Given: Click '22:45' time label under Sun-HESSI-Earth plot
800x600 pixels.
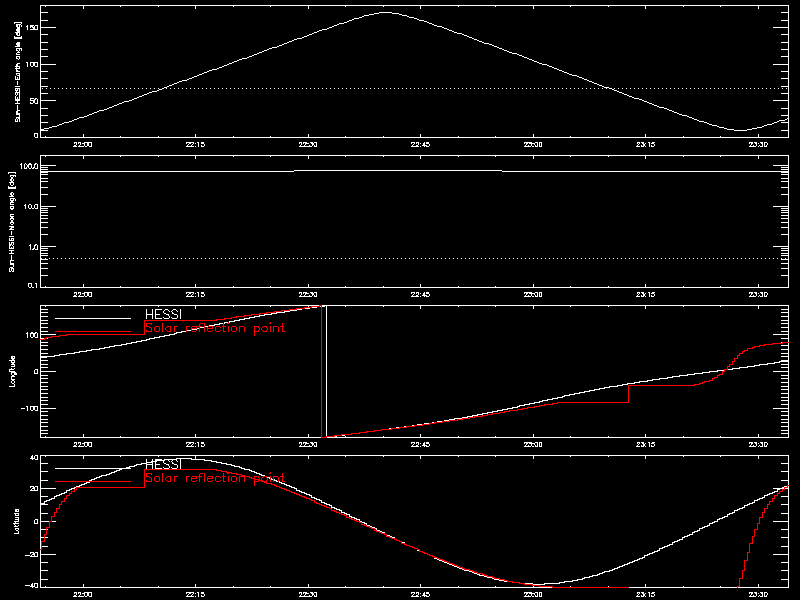Looking at the screenshot, I should [420, 144].
